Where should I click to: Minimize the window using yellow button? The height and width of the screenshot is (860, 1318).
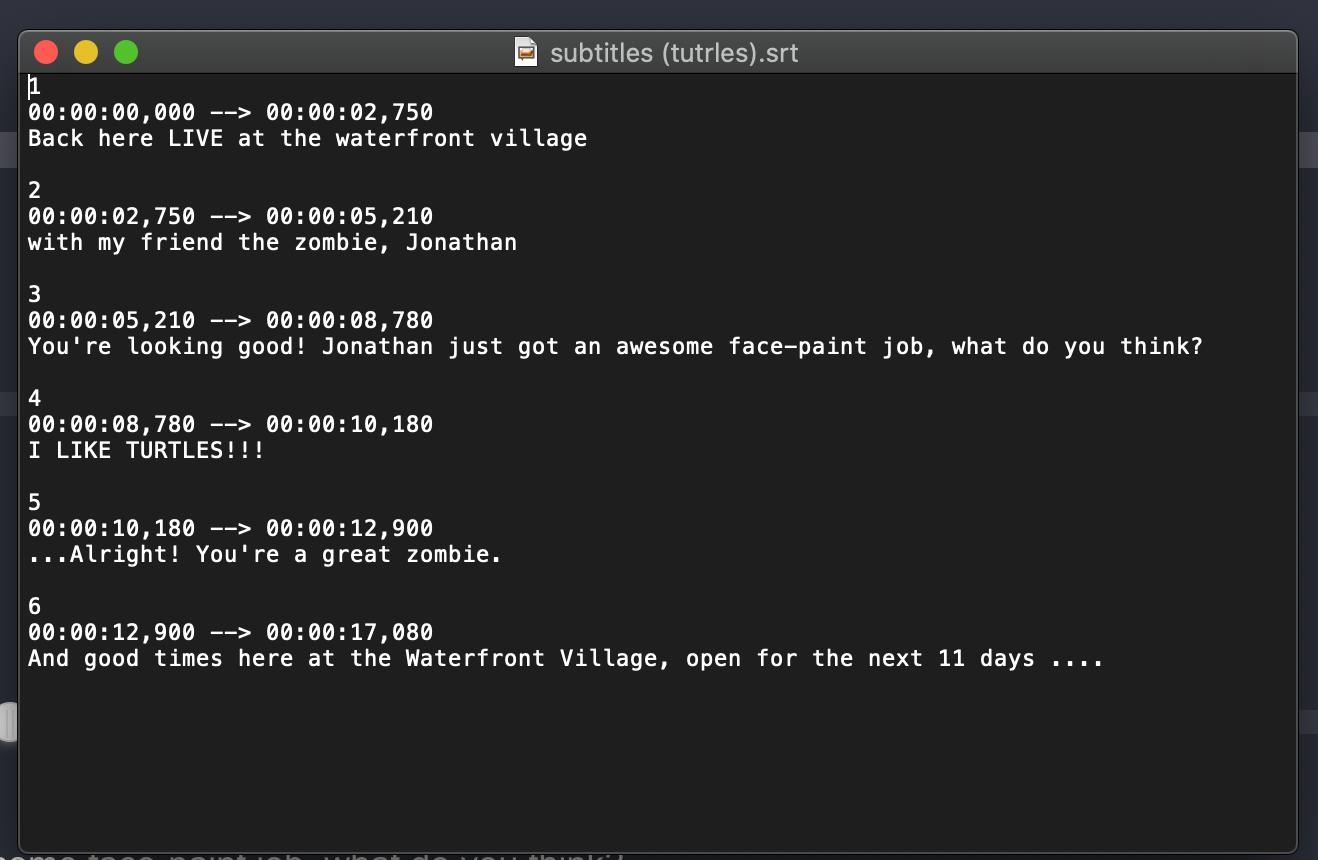[86, 52]
